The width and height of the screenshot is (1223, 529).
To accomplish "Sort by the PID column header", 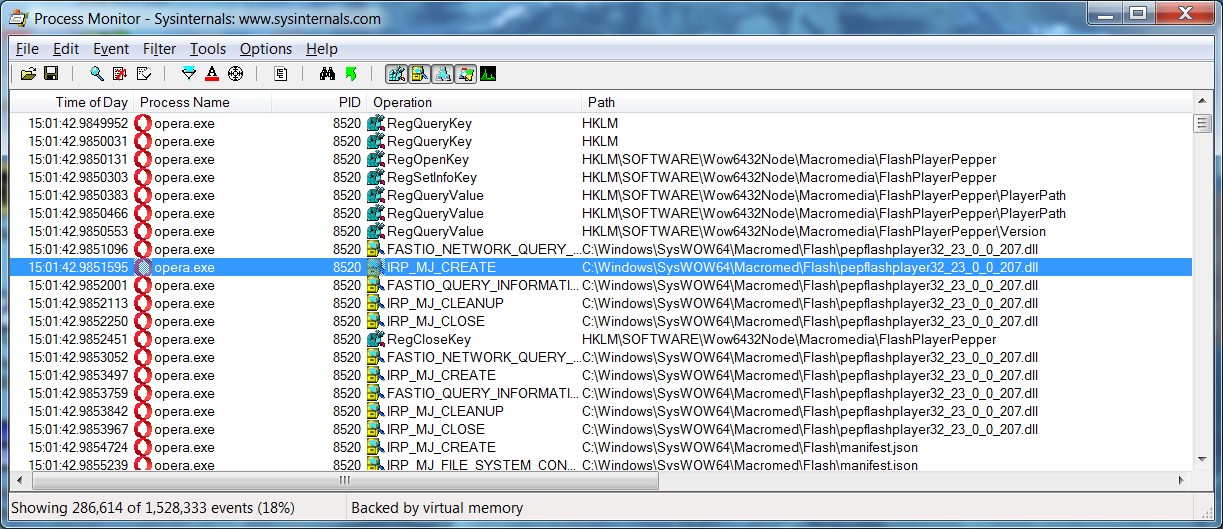I will tap(319, 102).
